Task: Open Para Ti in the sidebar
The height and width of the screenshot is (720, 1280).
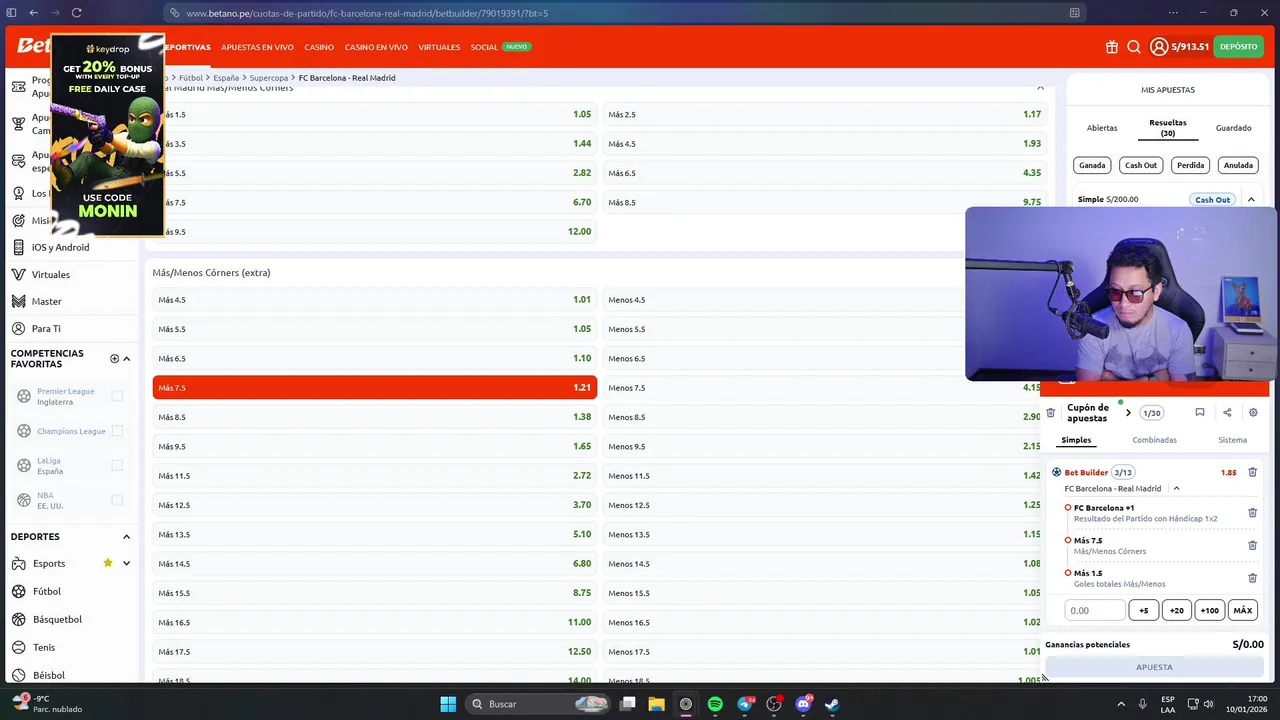Action: 46,328
